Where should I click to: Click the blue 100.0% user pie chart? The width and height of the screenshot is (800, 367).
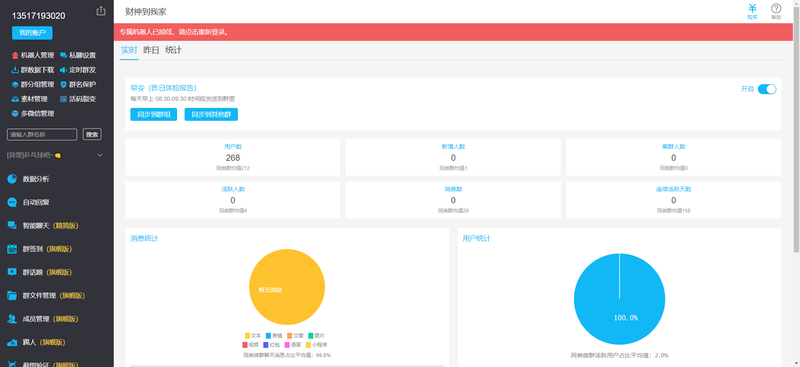pyautogui.click(x=619, y=299)
